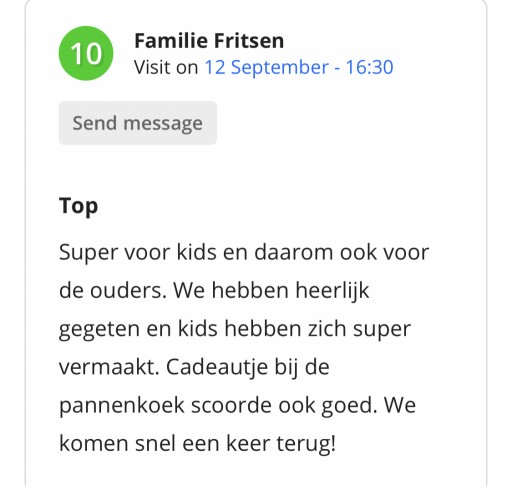Click the line starting Super voor kids
Screen dimensions: 512x490
[244, 252]
